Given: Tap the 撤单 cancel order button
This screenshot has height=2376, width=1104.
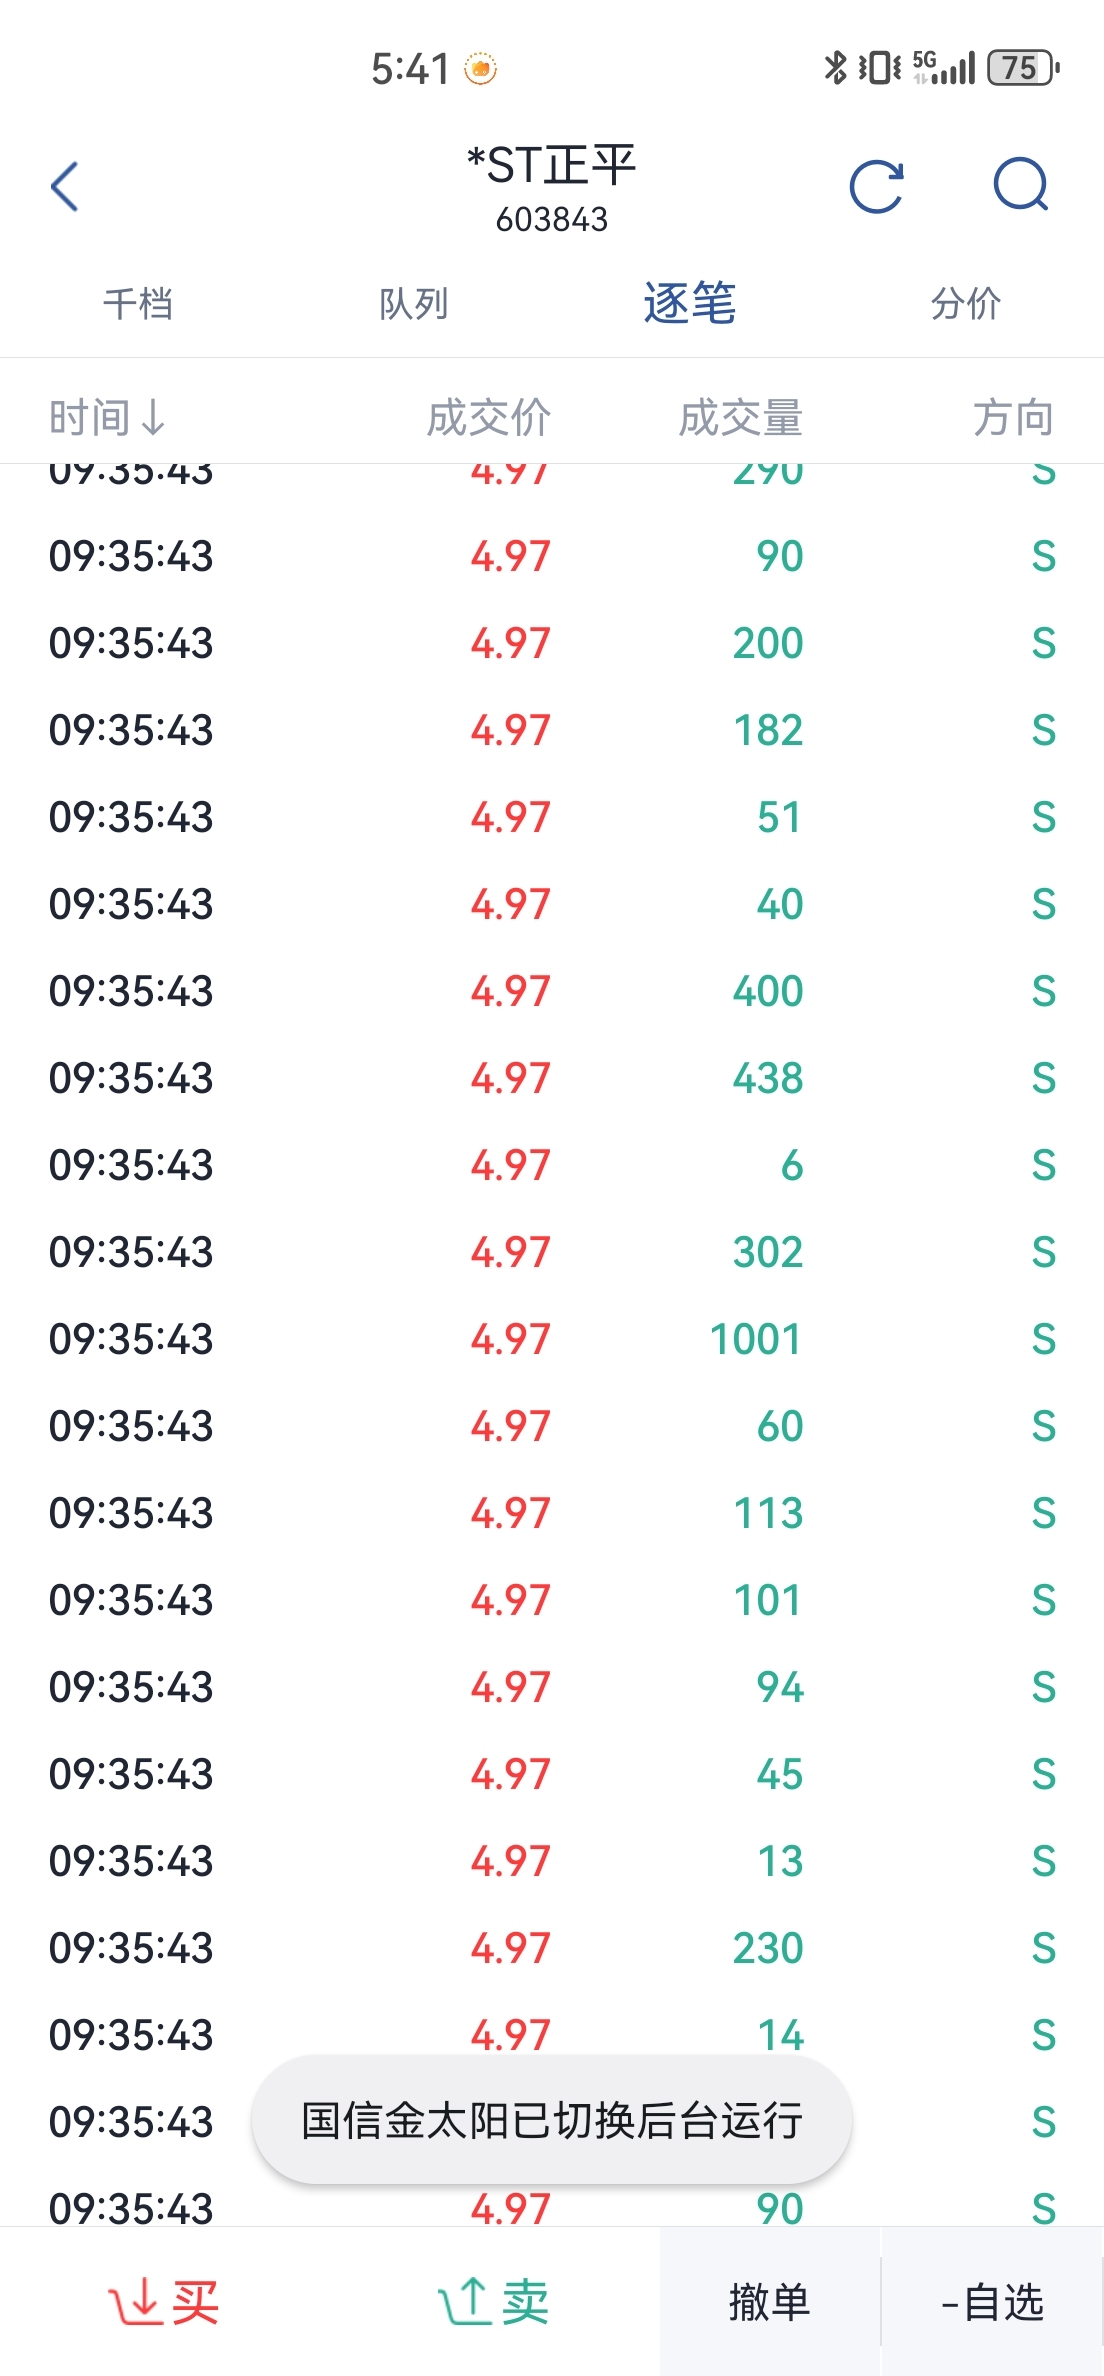Looking at the screenshot, I should tap(769, 2302).
